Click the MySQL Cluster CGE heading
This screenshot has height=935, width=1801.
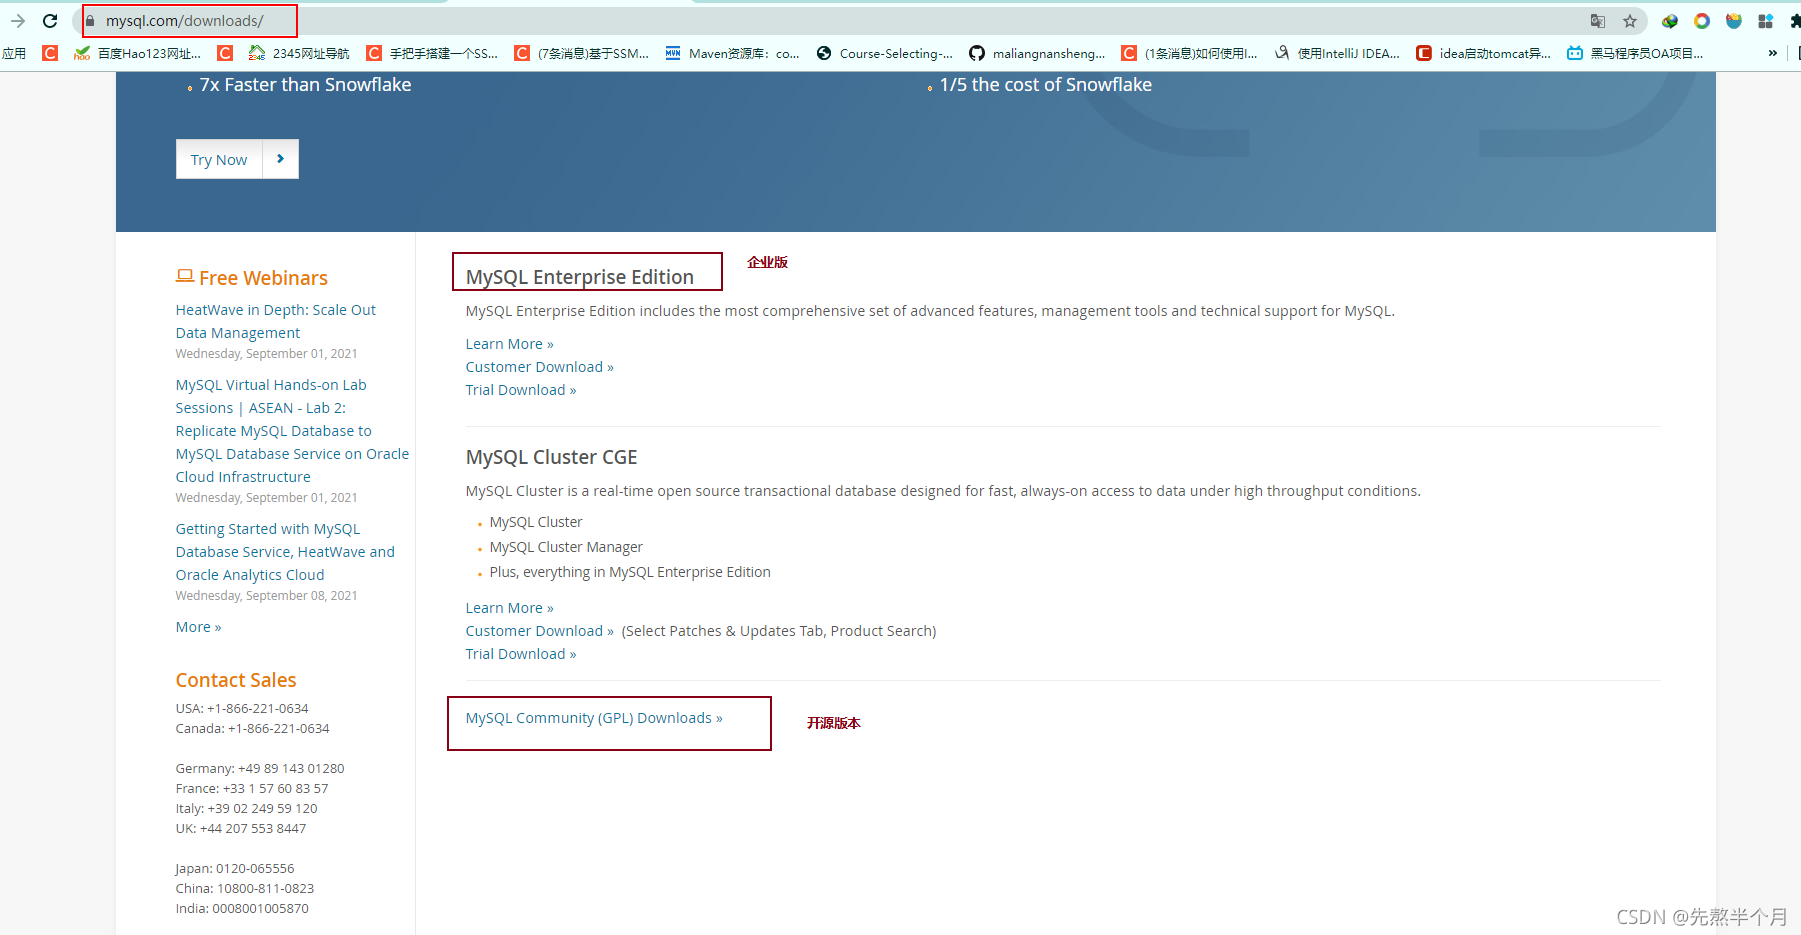pos(551,457)
